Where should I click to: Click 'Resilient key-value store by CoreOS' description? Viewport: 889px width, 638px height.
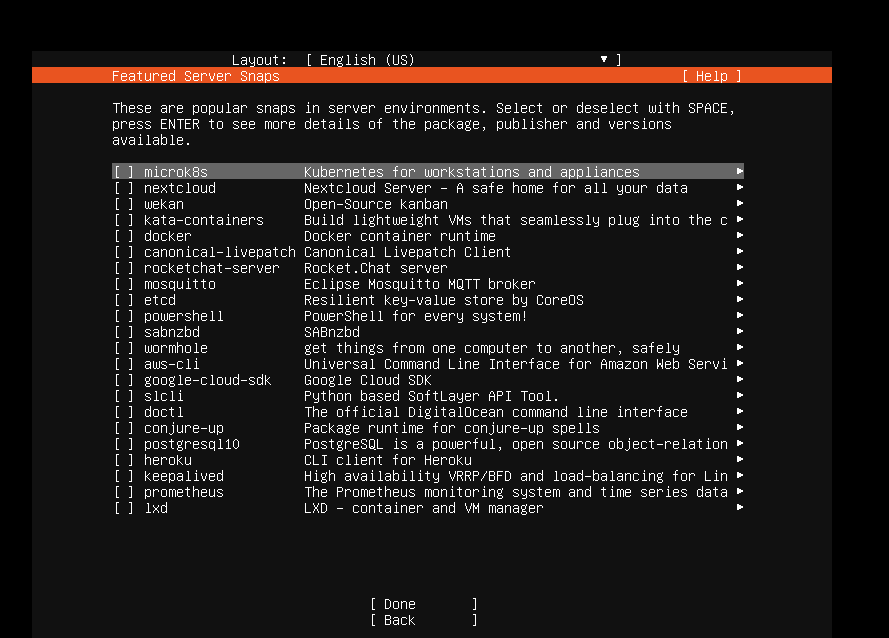point(444,300)
